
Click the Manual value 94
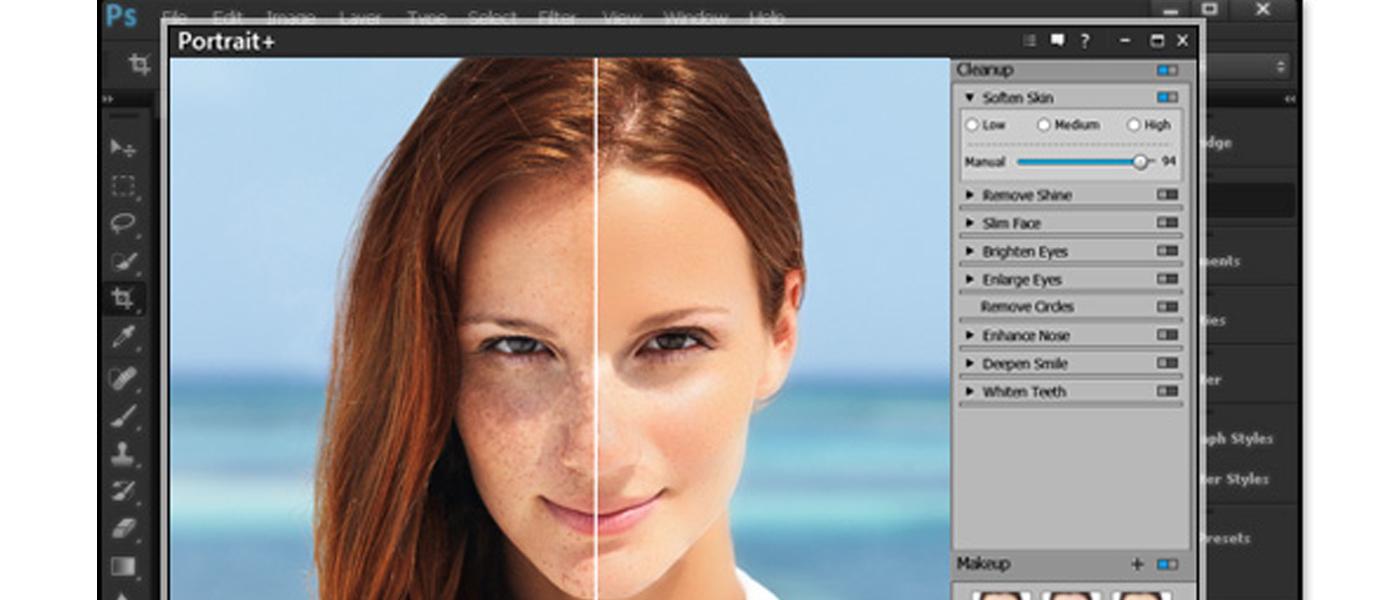[x=1169, y=161]
